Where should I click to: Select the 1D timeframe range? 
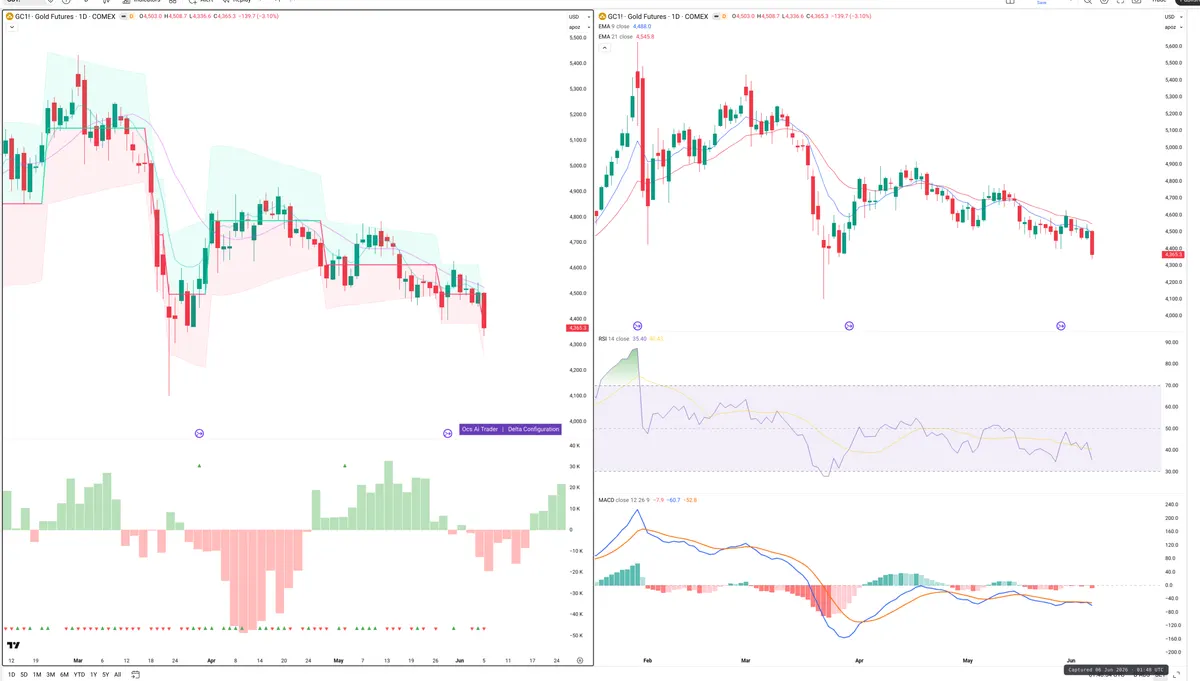pos(11,675)
